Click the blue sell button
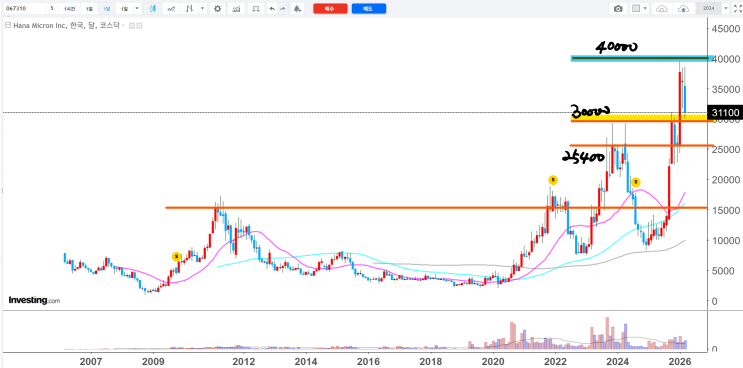This screenshot has width=743, height=368. [369, 9]
